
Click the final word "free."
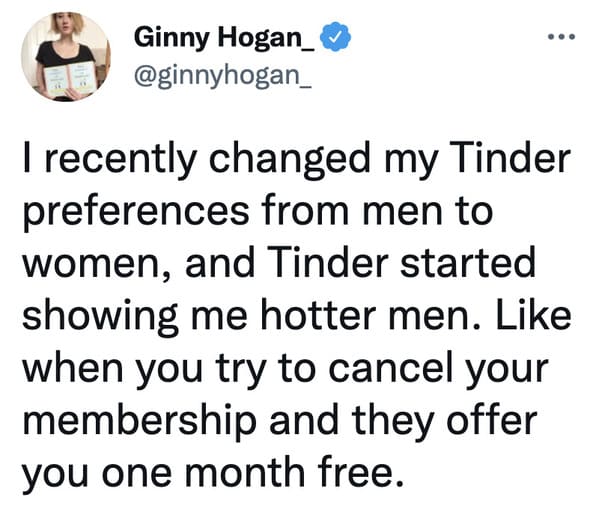coord(360,471)
